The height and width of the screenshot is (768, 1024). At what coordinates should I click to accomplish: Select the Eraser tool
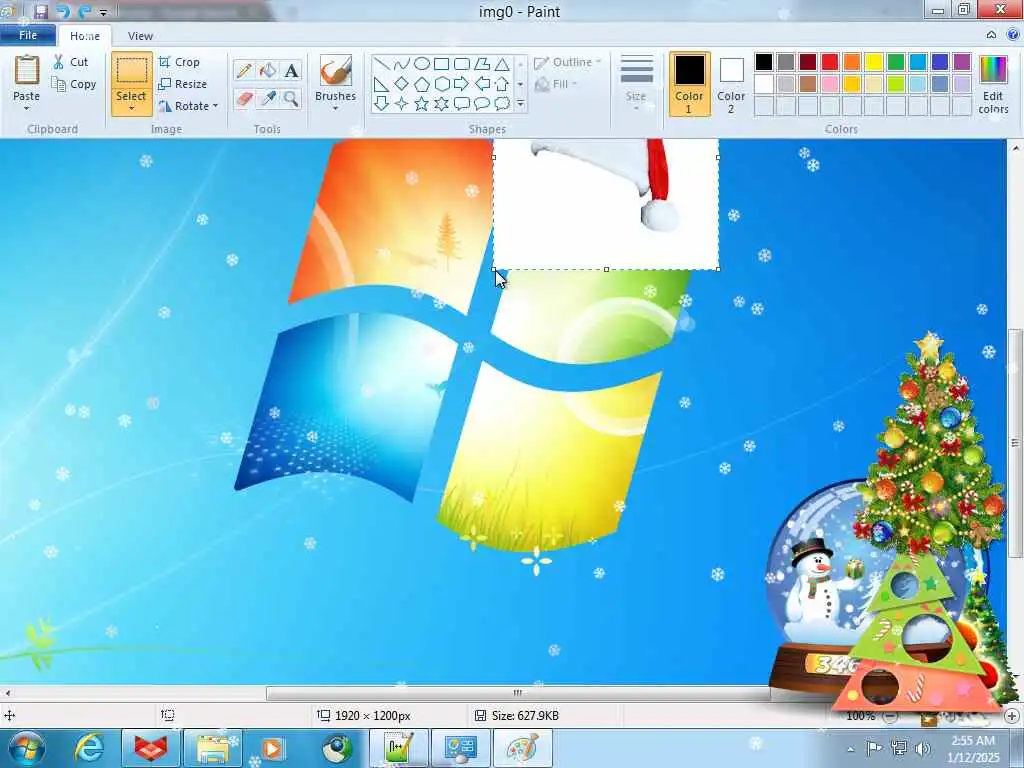244,99
